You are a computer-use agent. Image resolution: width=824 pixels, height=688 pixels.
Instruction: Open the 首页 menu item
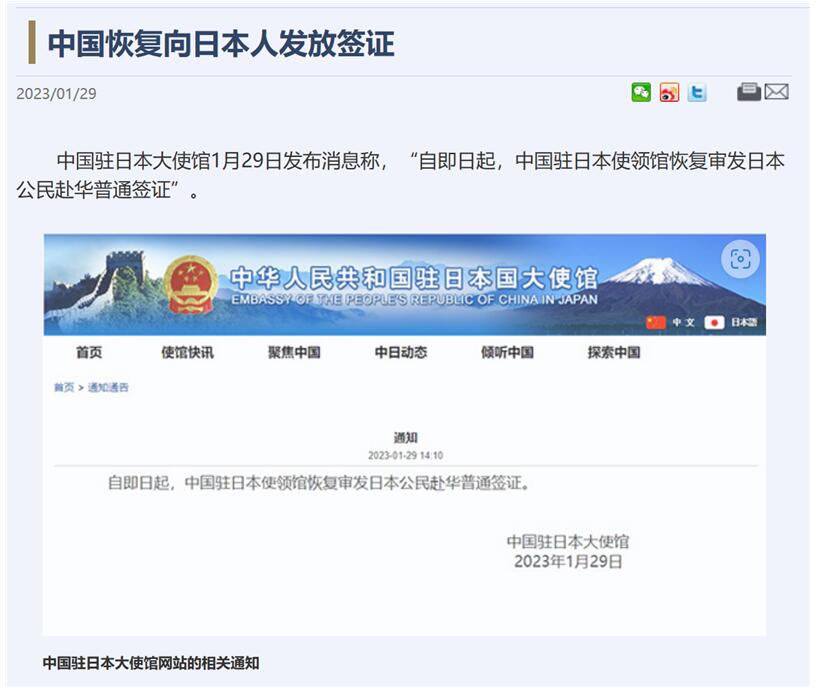coord(89,352)
